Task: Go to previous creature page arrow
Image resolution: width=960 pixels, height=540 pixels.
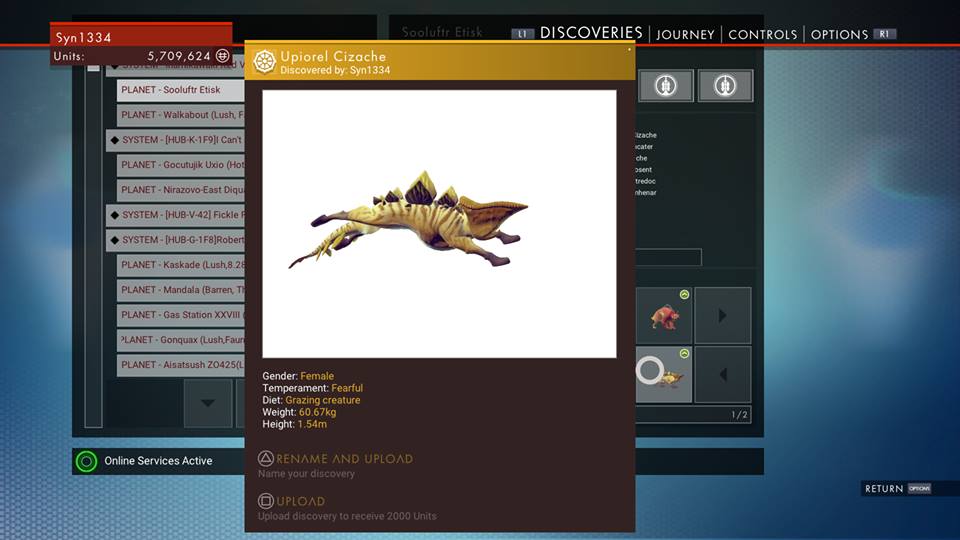Action: 722,375
